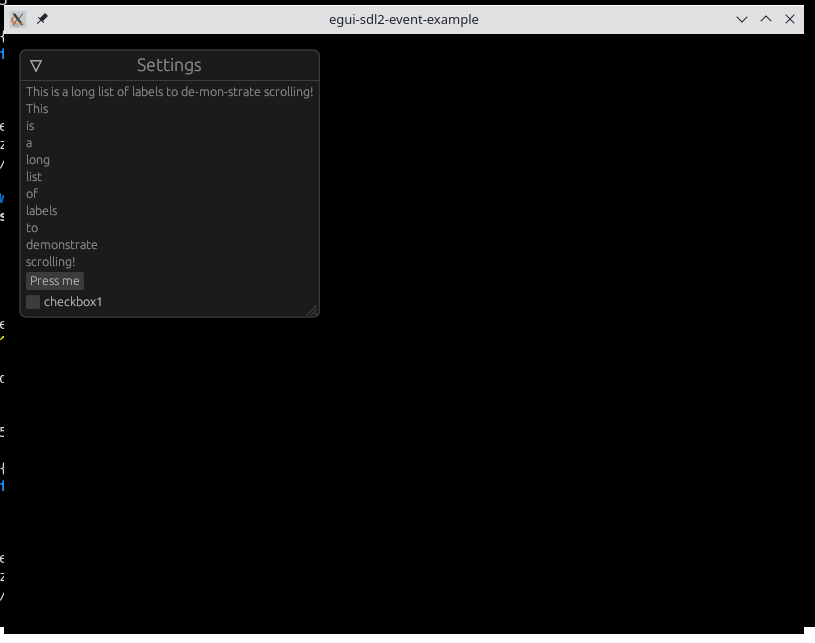Click the title bar reading egui-sdl2-event-example
815x643 pixels.
tap(403, 19)
